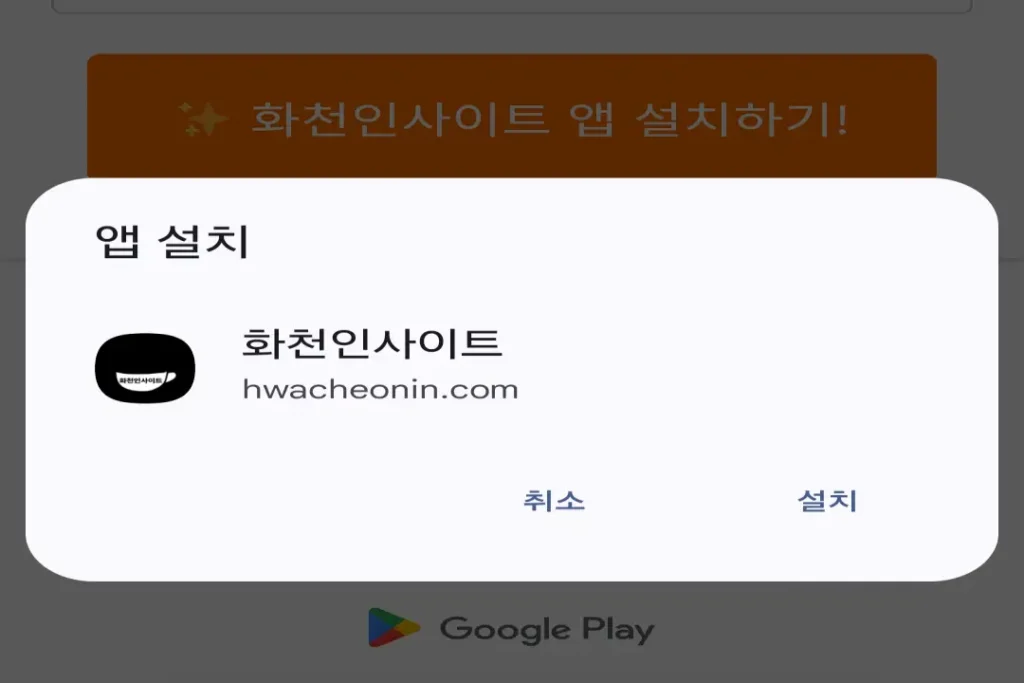Click the input box edge above the banner
The image size is (1024, 683).
[x=512, y=8]
